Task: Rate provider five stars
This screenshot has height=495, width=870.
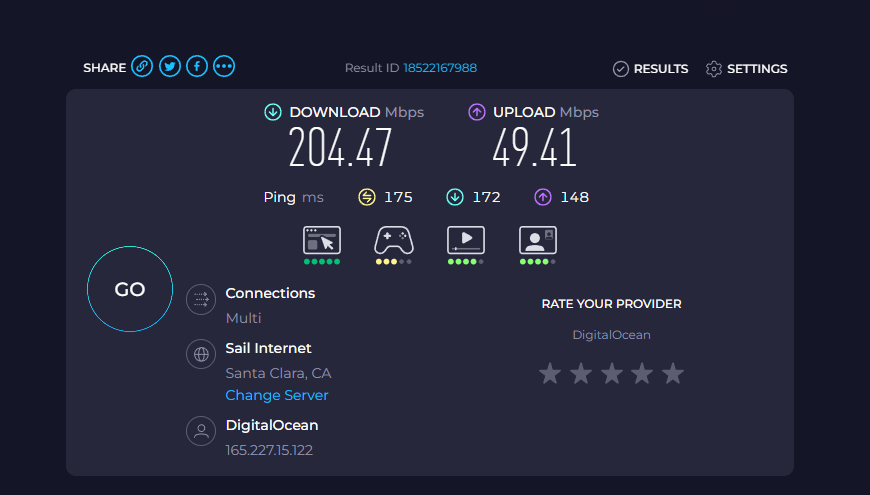Action: click(x=673, y=373)
